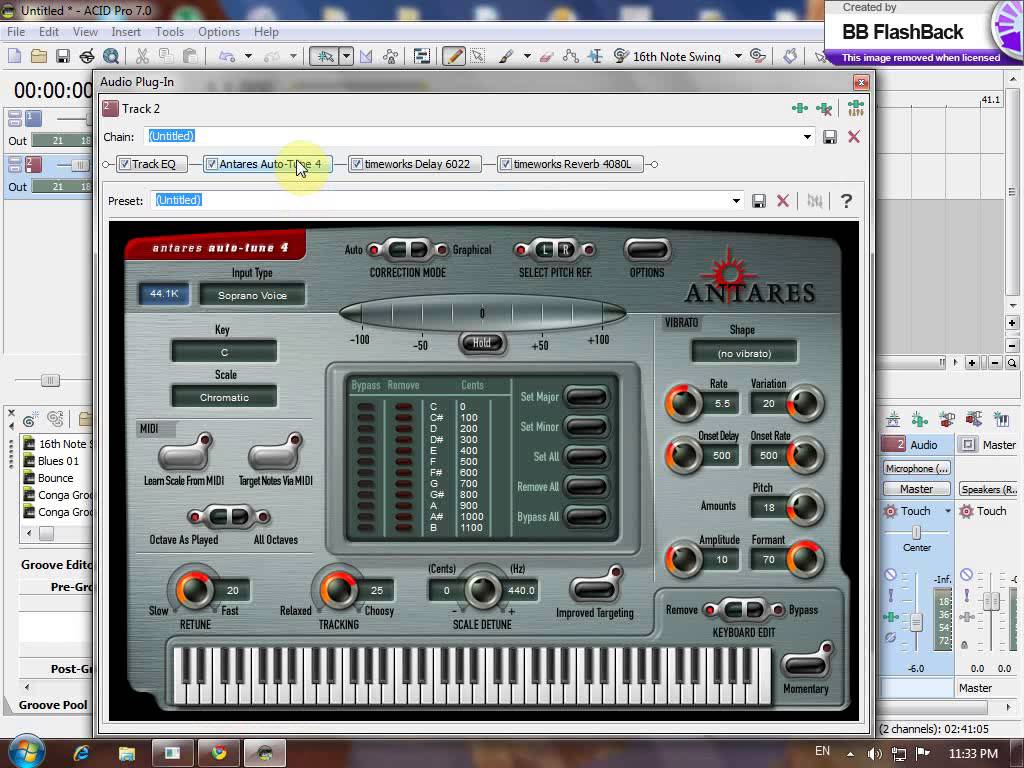Screen dimensions: 1024x768
Task: Click the Cut scissors icon
Action: point(142,57)
